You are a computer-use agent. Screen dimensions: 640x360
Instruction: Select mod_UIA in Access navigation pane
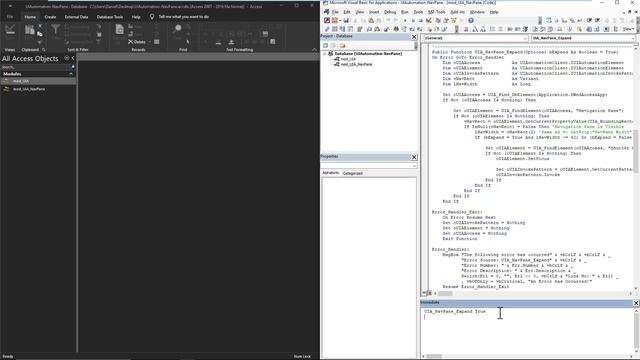click(x=38, y=81)
